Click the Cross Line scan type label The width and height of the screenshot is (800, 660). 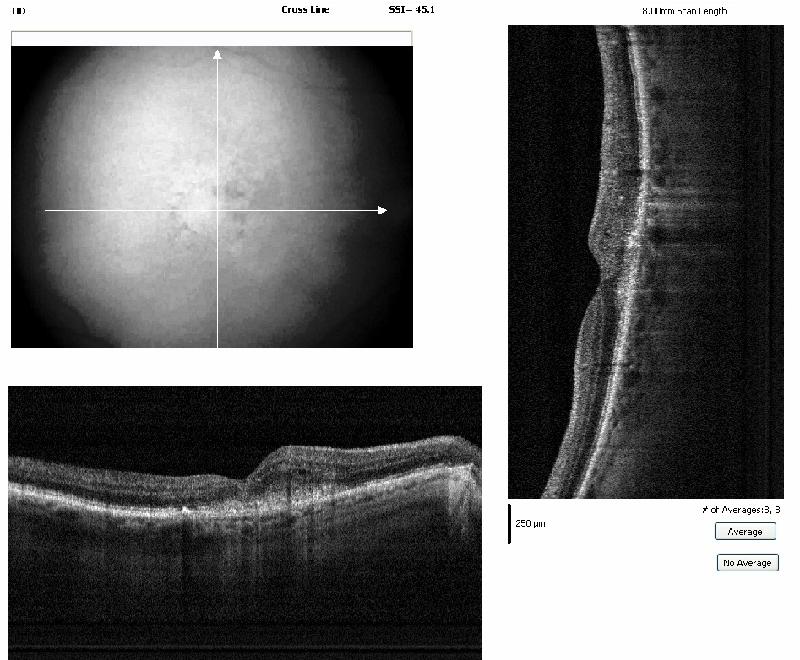[x=305, y=10]
